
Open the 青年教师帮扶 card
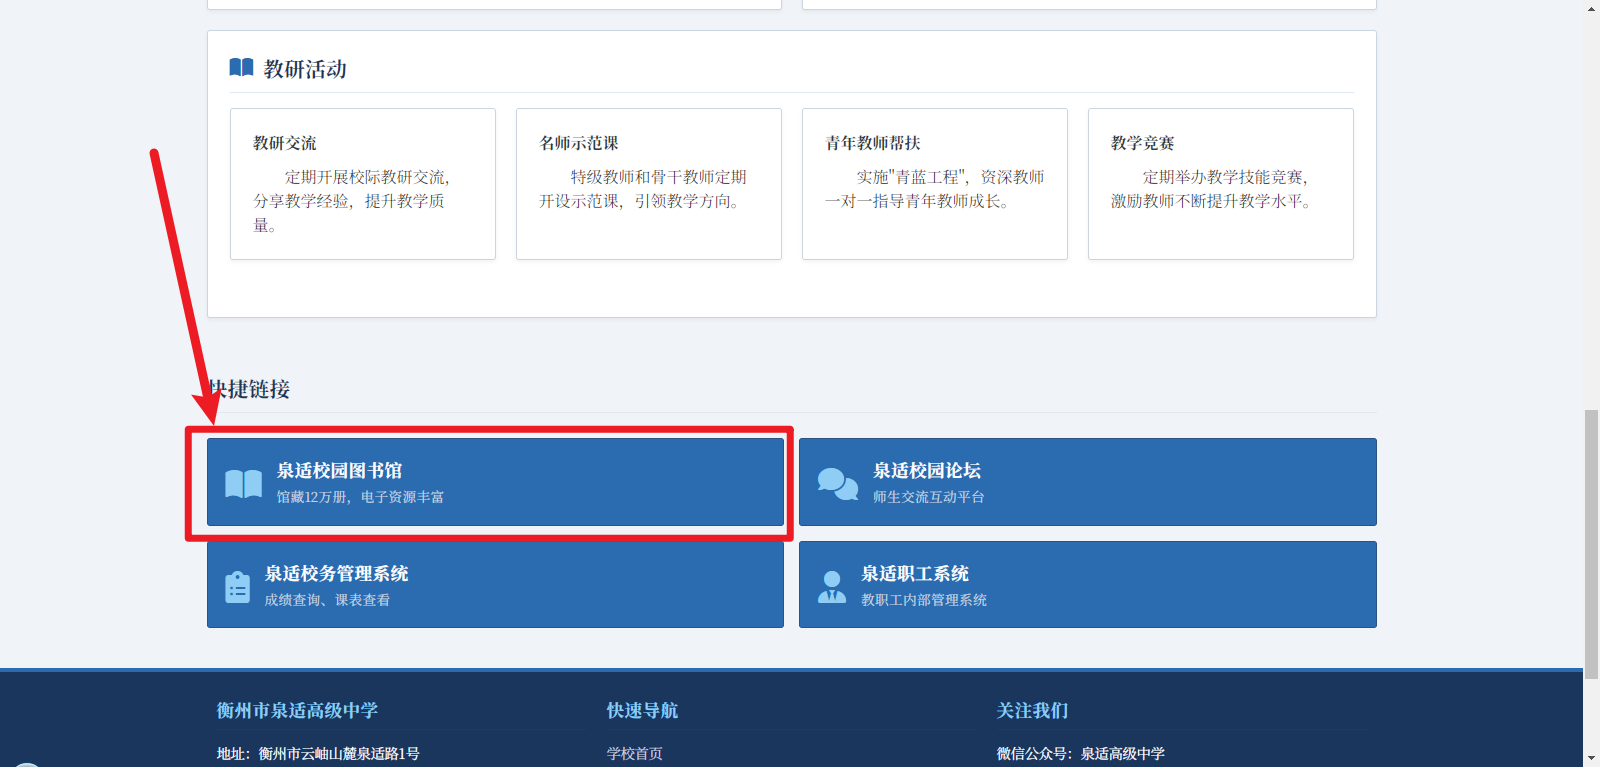tap(934, 184)
